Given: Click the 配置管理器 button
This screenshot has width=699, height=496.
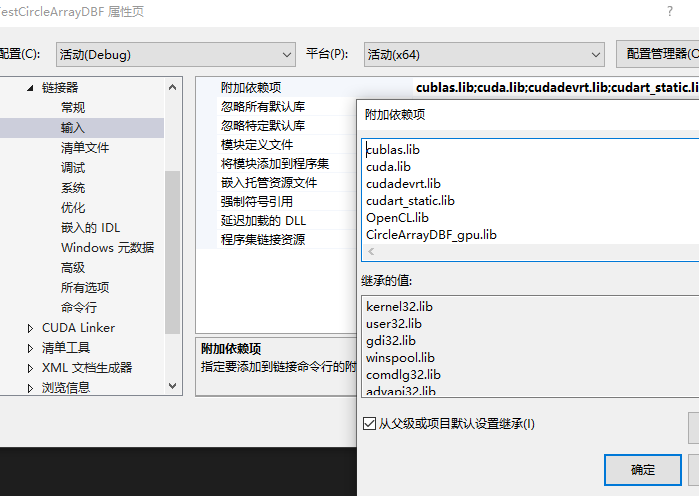Looking at the screenshot, I should [x=660, y=54].
